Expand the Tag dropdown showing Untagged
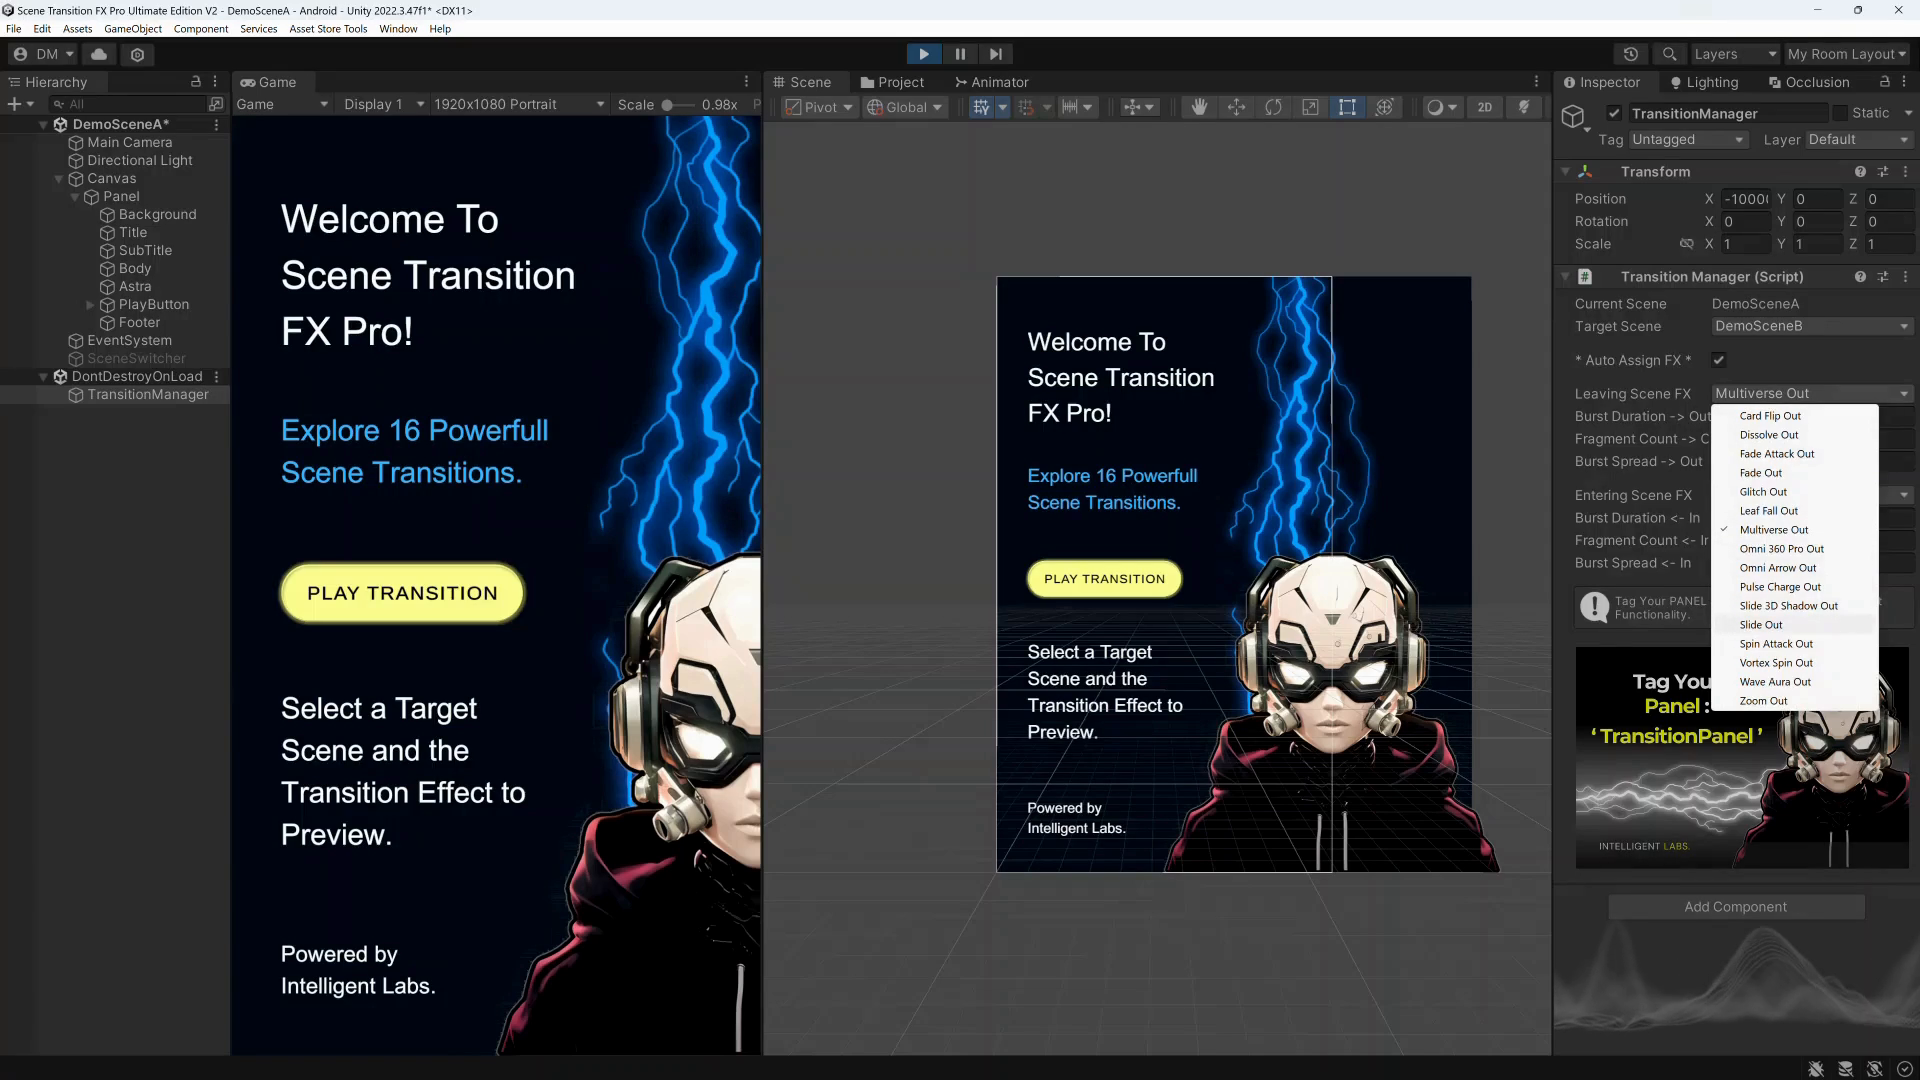The image size is (1920, 1080). pos(1688,140)
